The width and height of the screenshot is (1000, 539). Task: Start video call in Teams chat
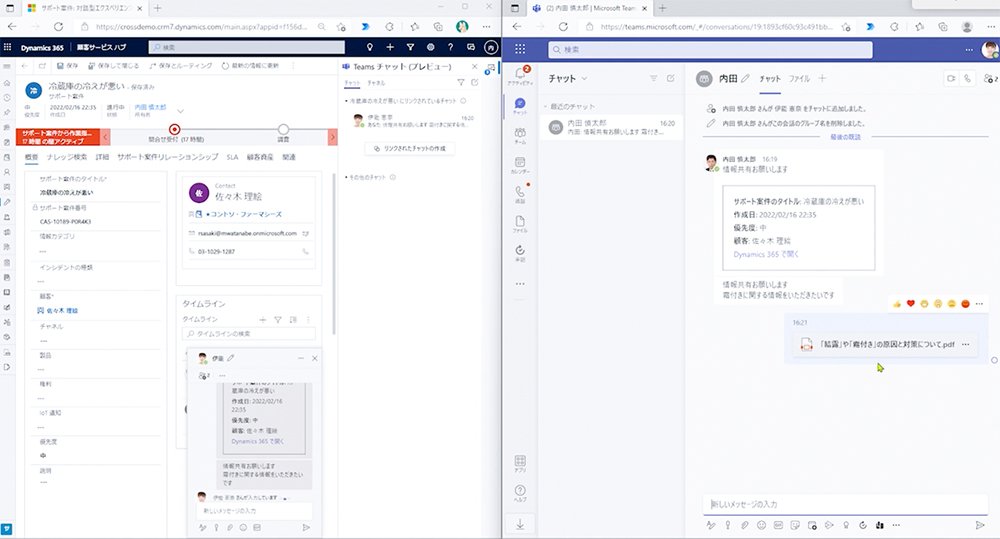[x=951, y=78]
